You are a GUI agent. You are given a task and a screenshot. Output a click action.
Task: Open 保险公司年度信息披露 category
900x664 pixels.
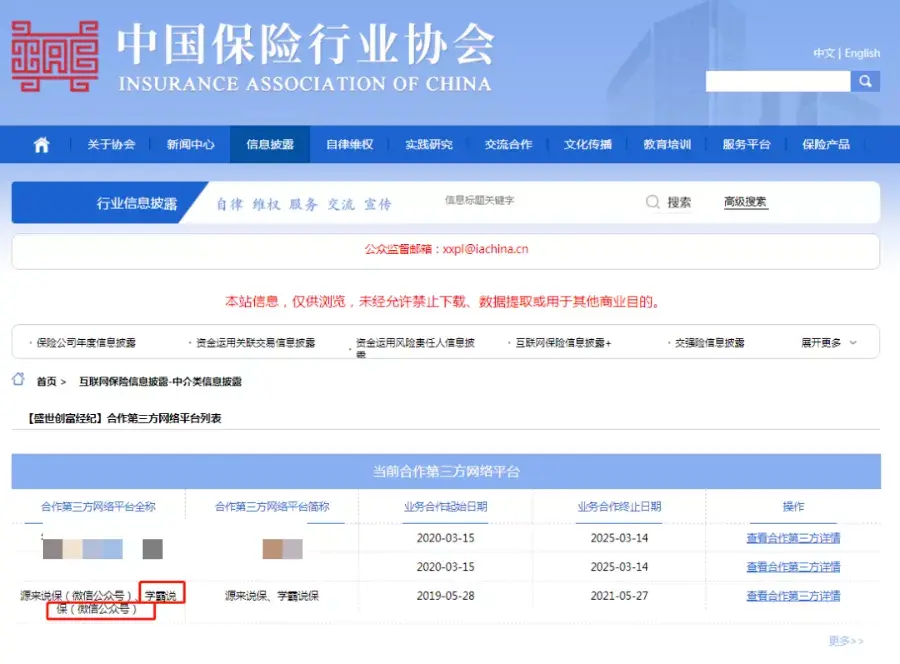pos(86,343)
